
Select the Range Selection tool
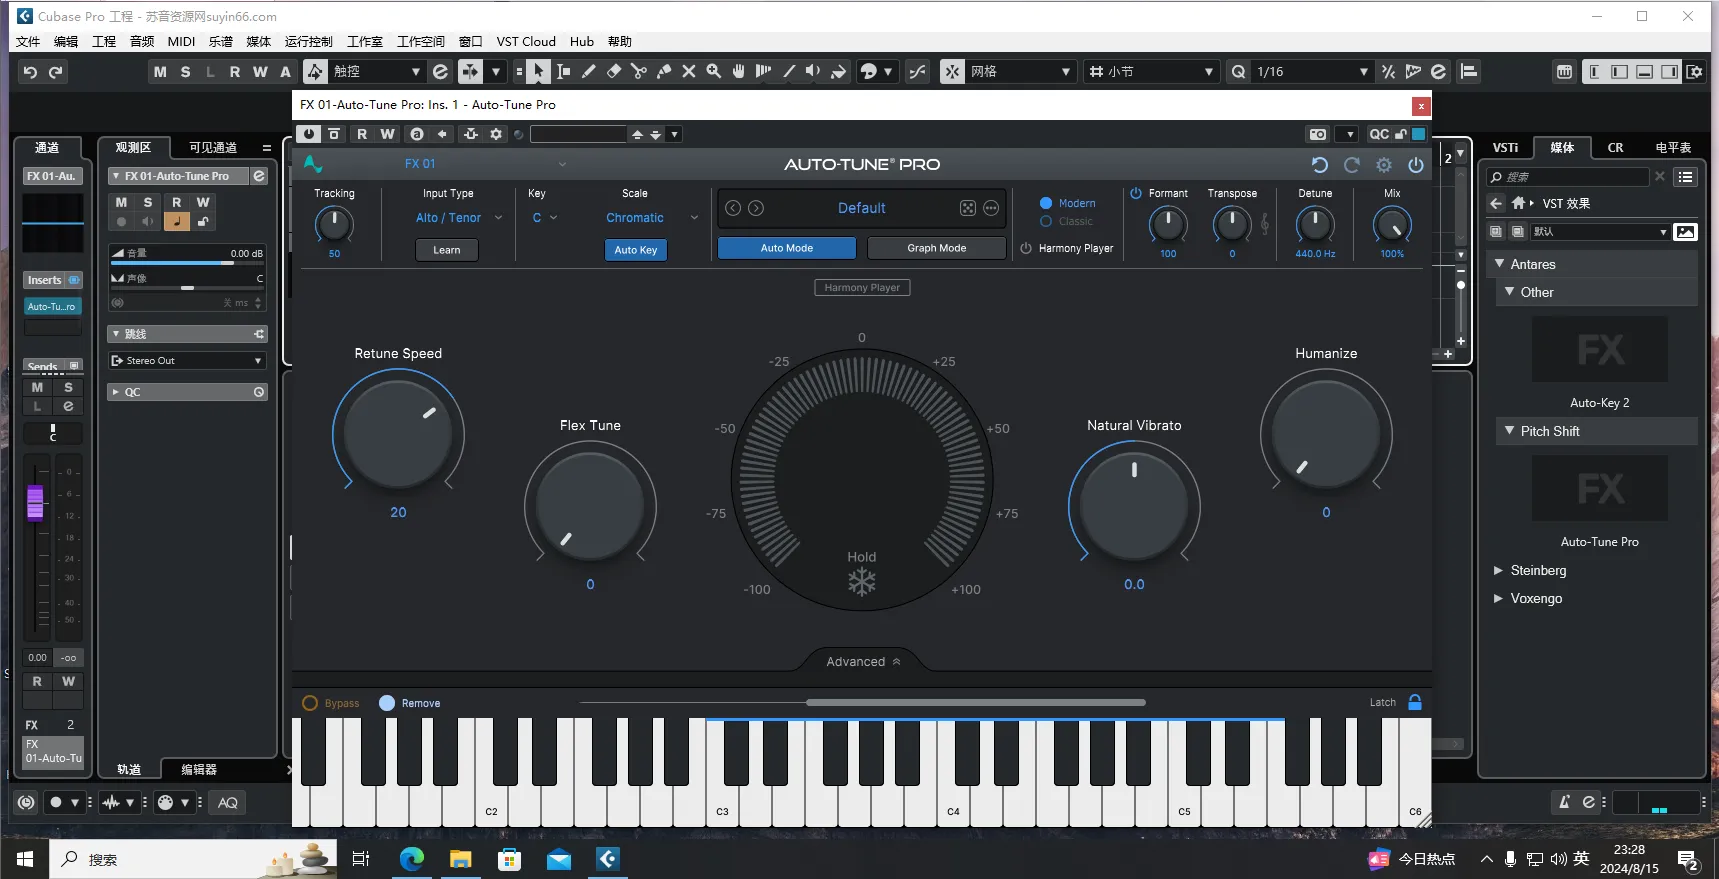click(x=564, y=71)
